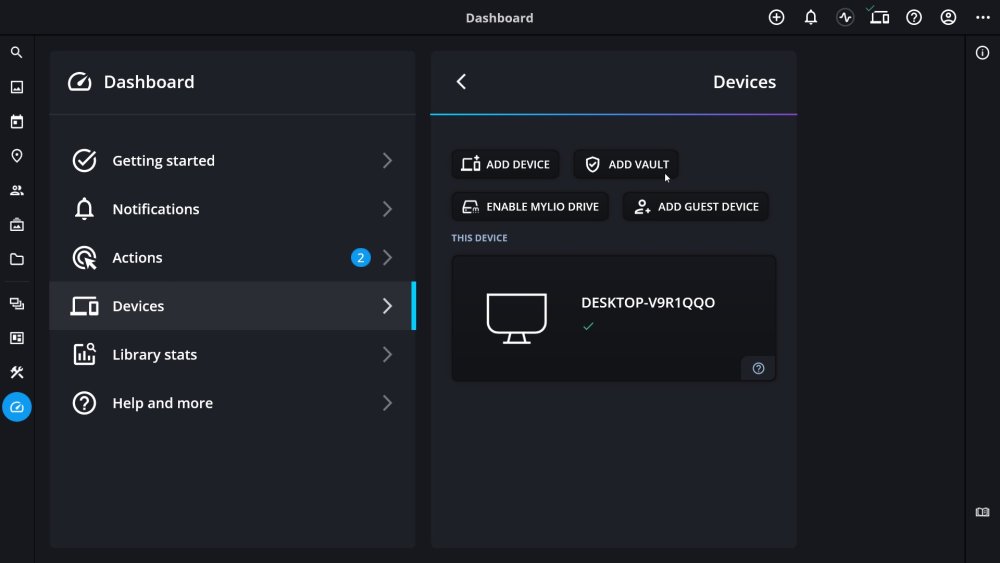Click the sync activity pulse icon
1000x563 pixels.
[845, 18]
